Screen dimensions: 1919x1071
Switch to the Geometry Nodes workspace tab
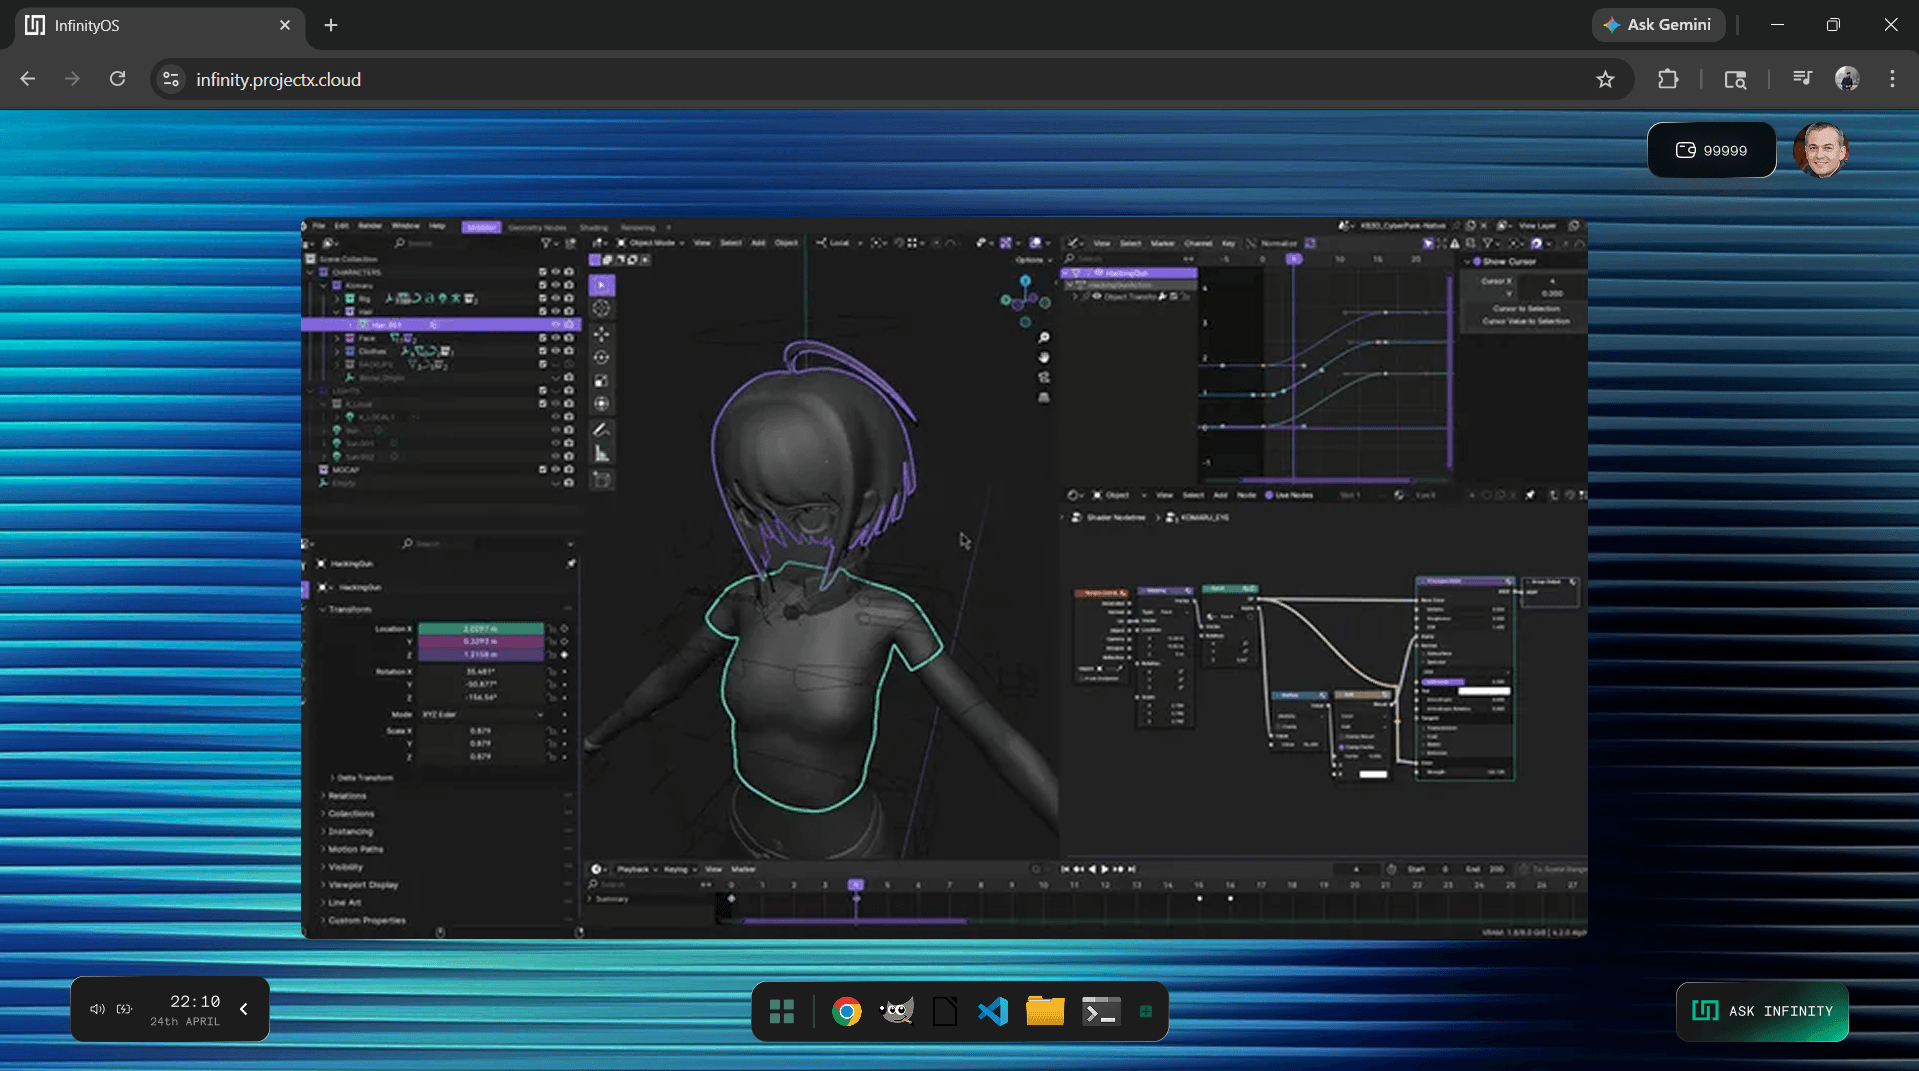pyautogui.click(x=538, y=228)
